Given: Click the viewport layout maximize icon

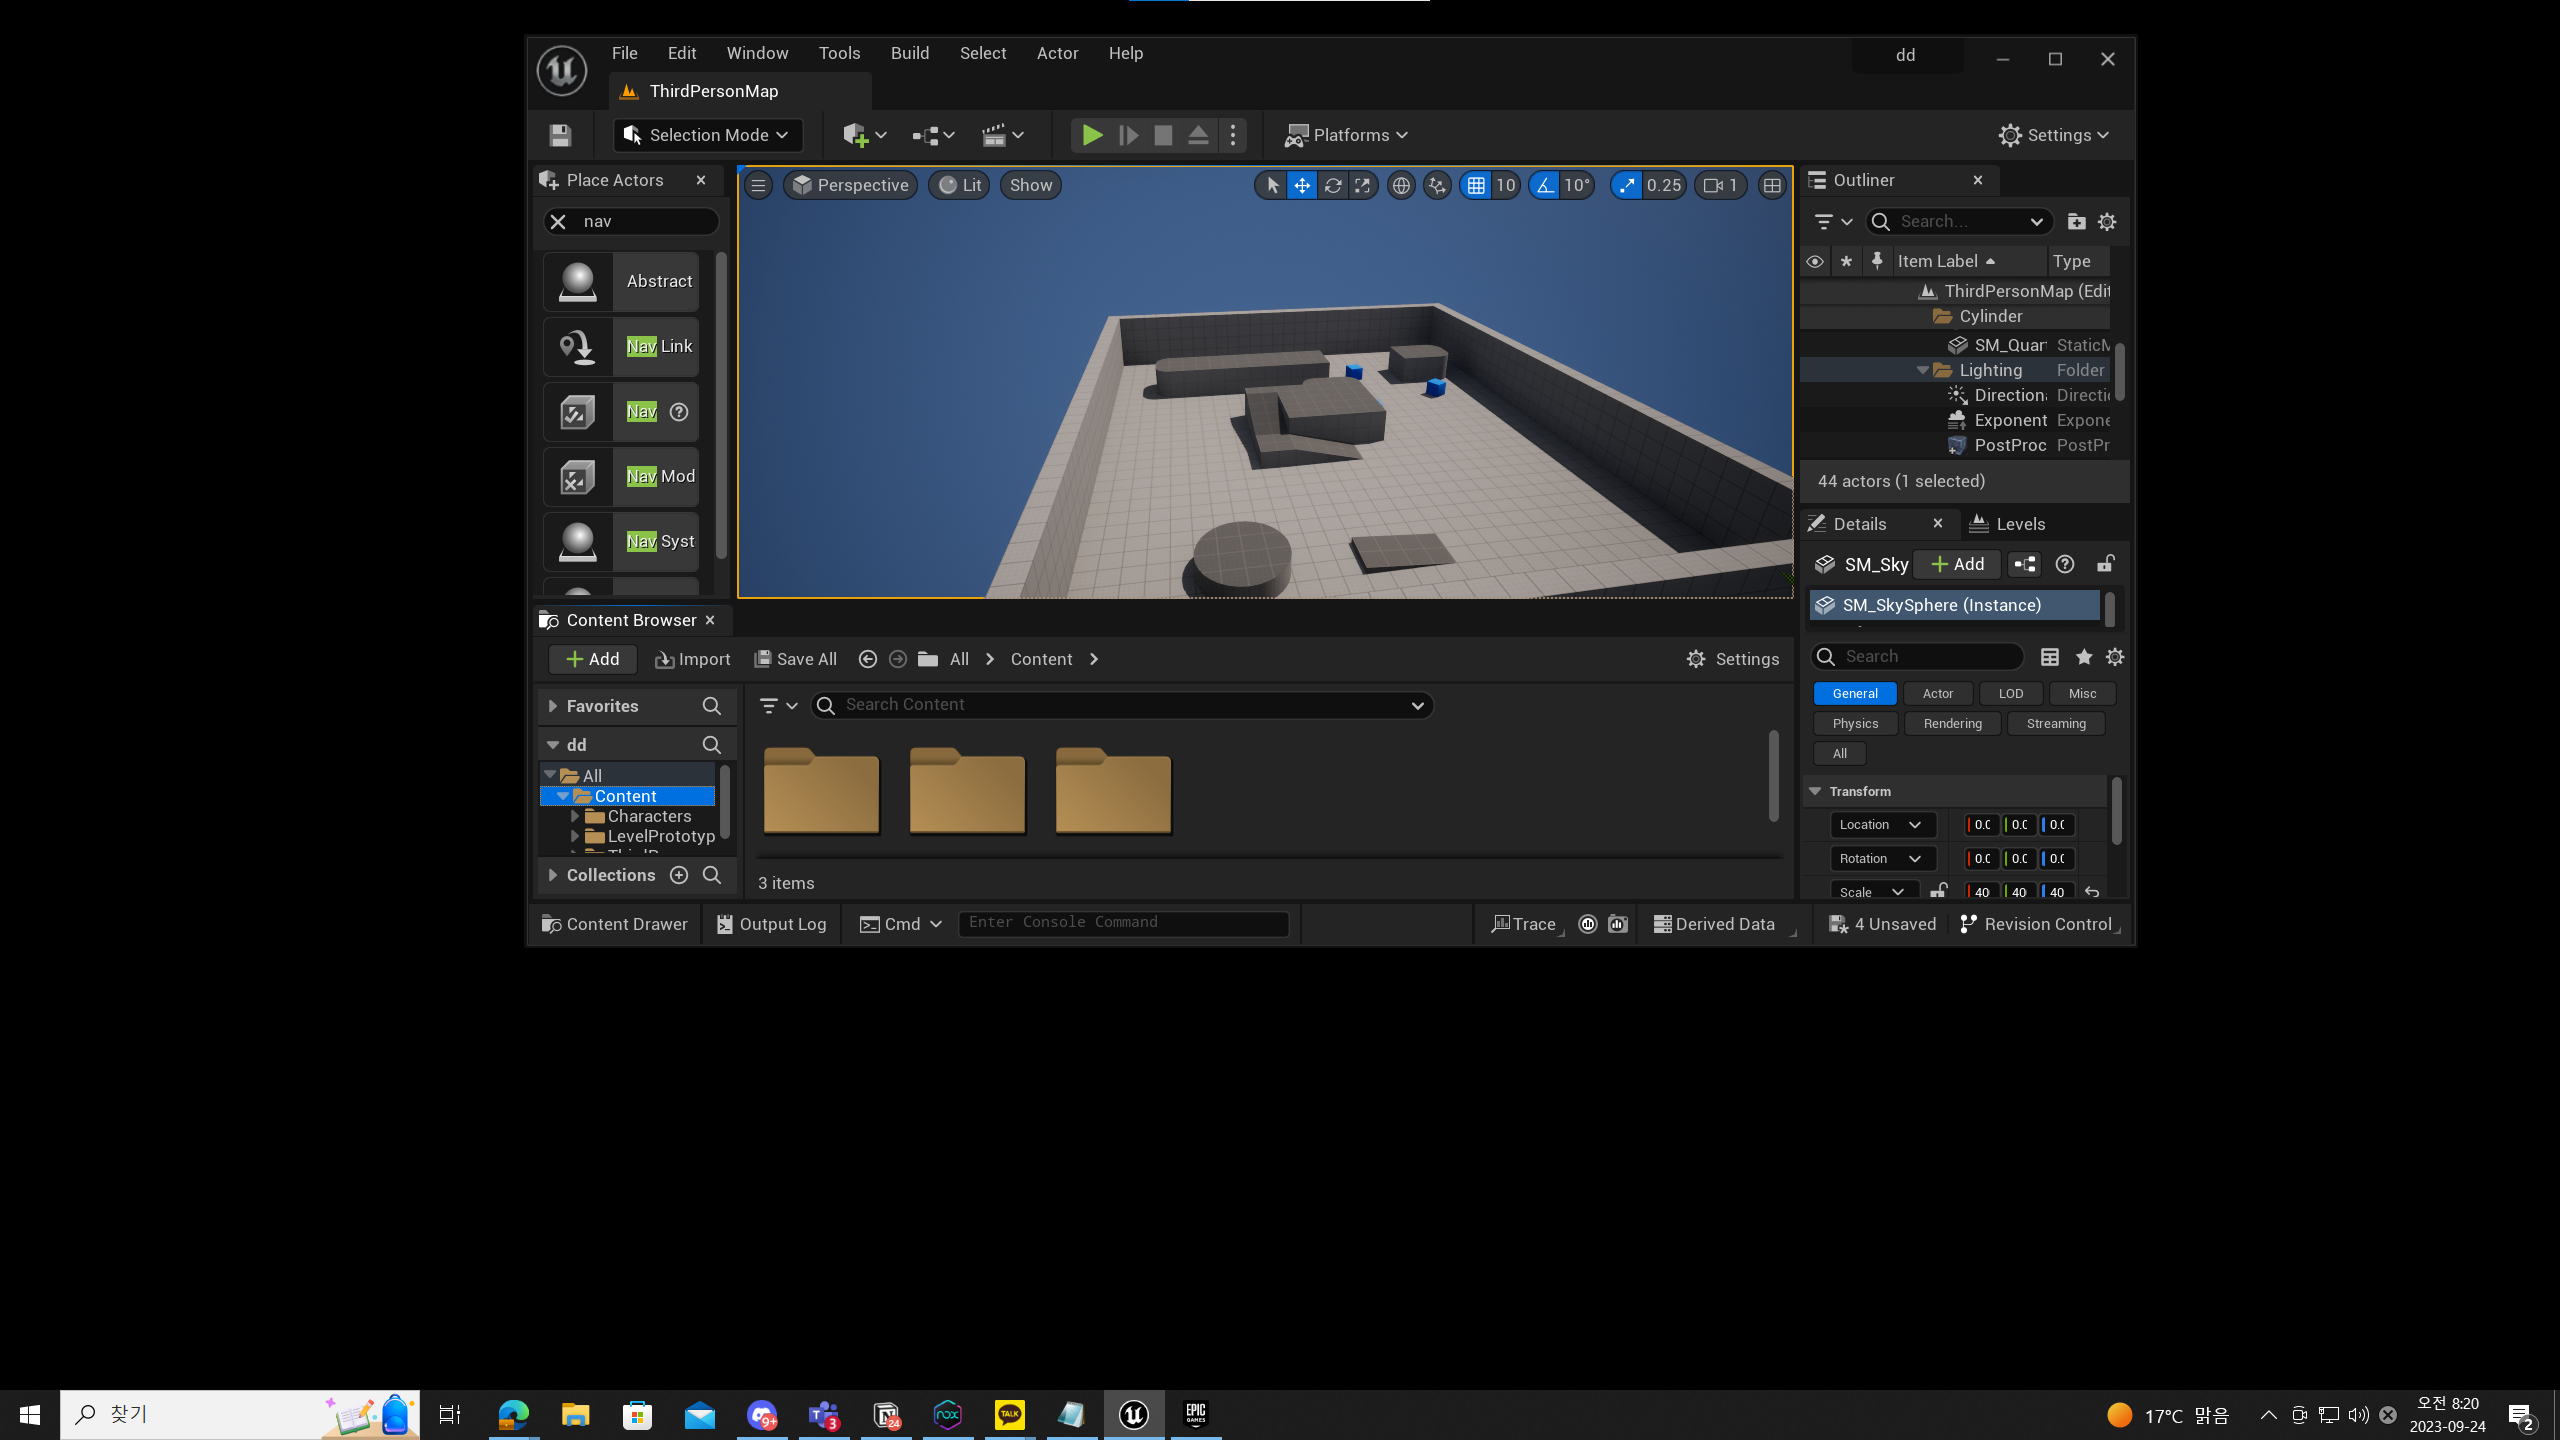Looking at the screenshot, I should coord(1772,185).
